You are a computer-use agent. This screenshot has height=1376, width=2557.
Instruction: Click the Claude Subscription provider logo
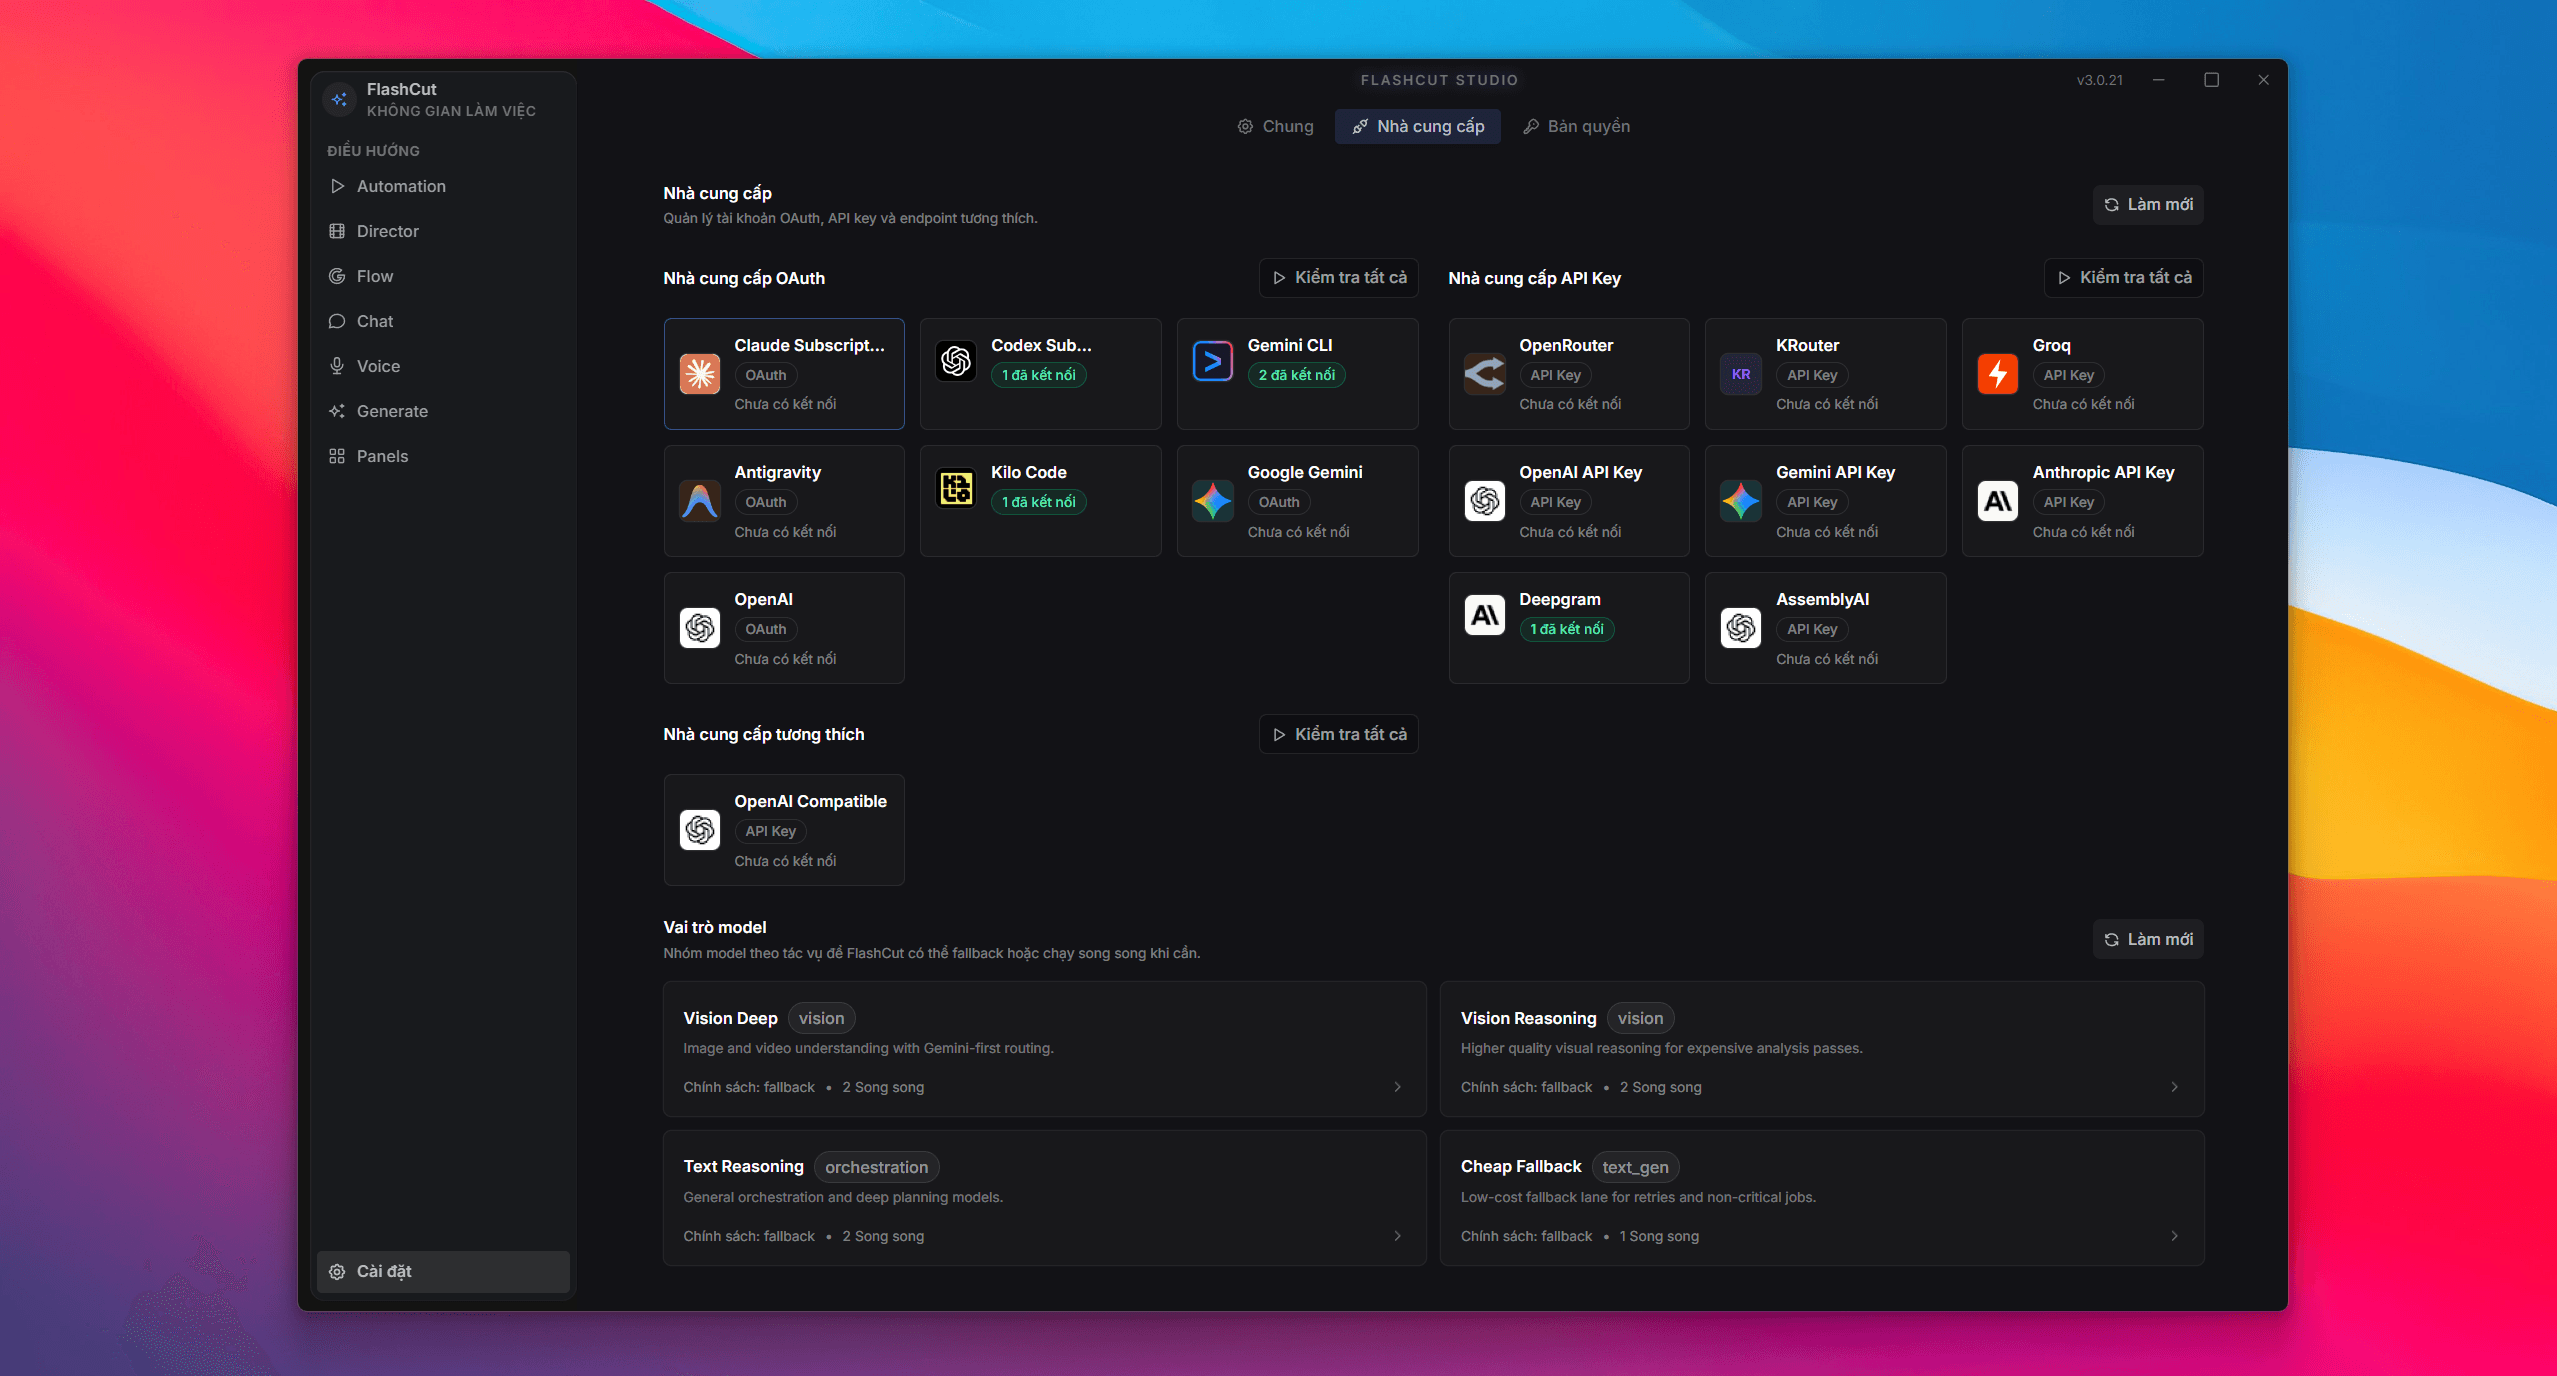click(699, 374)
